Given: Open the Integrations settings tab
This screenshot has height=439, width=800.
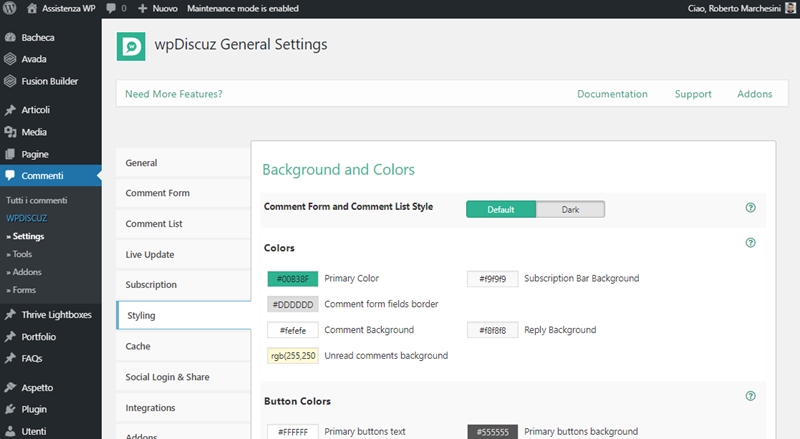Looking at the screenshot, I should point(183,407).
